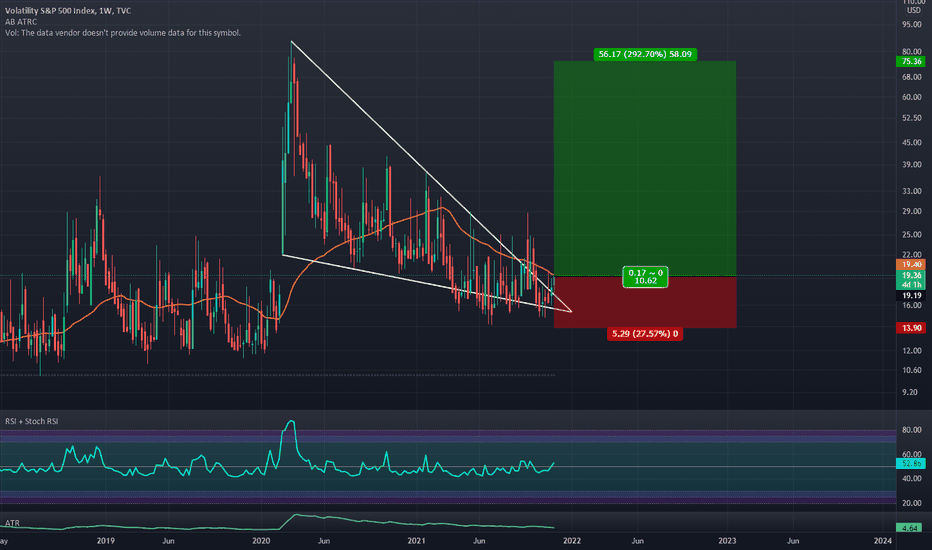This screenshot has width=932, height=550.
Task: Select the green profit label 56.17 (292.70%)
Action: click(645, 54)
